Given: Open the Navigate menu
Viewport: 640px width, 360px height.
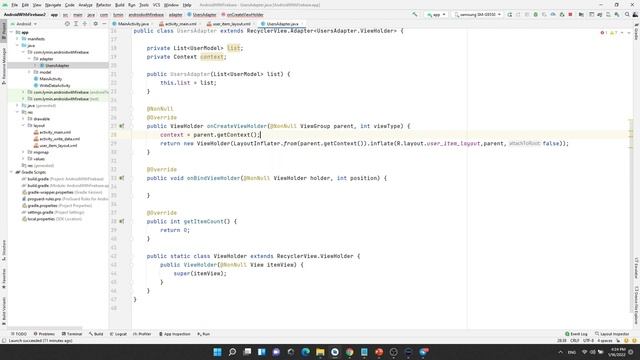Looking at the screenshot, I should pyautogui.click(x=53, y=5).
